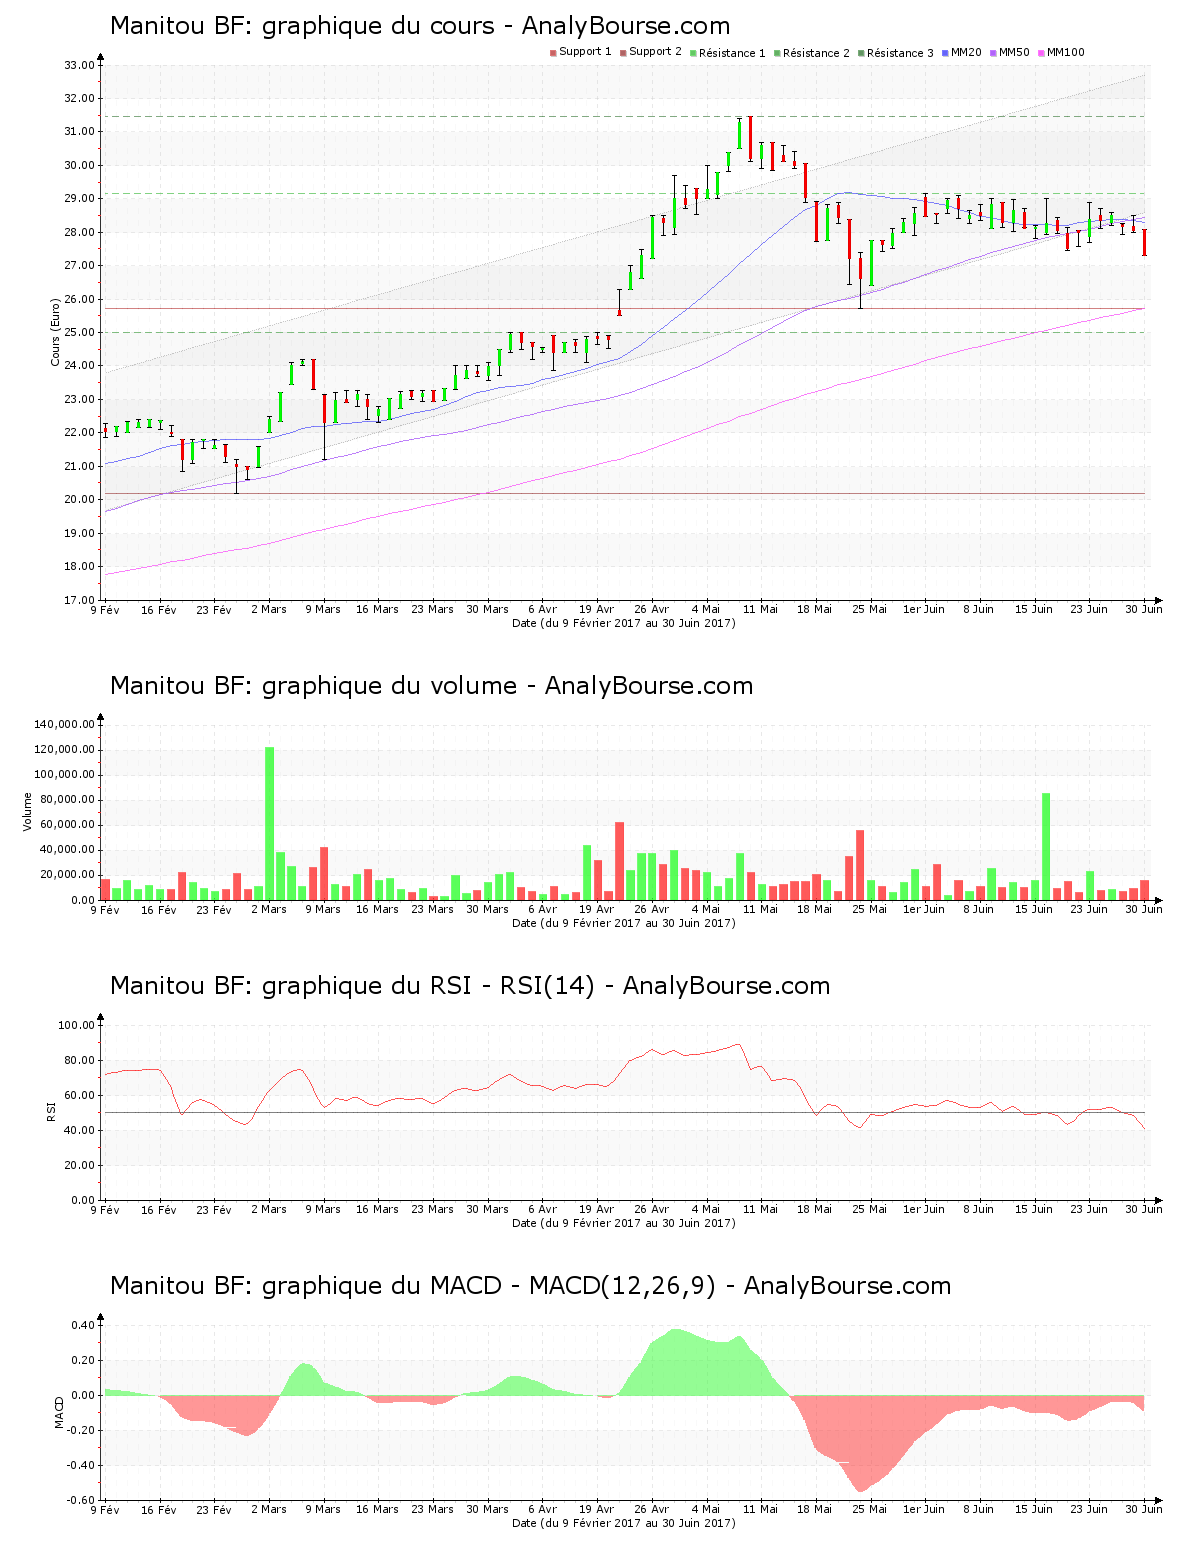Click '4 Mai' date under the MACD chart

[706, 1509]
